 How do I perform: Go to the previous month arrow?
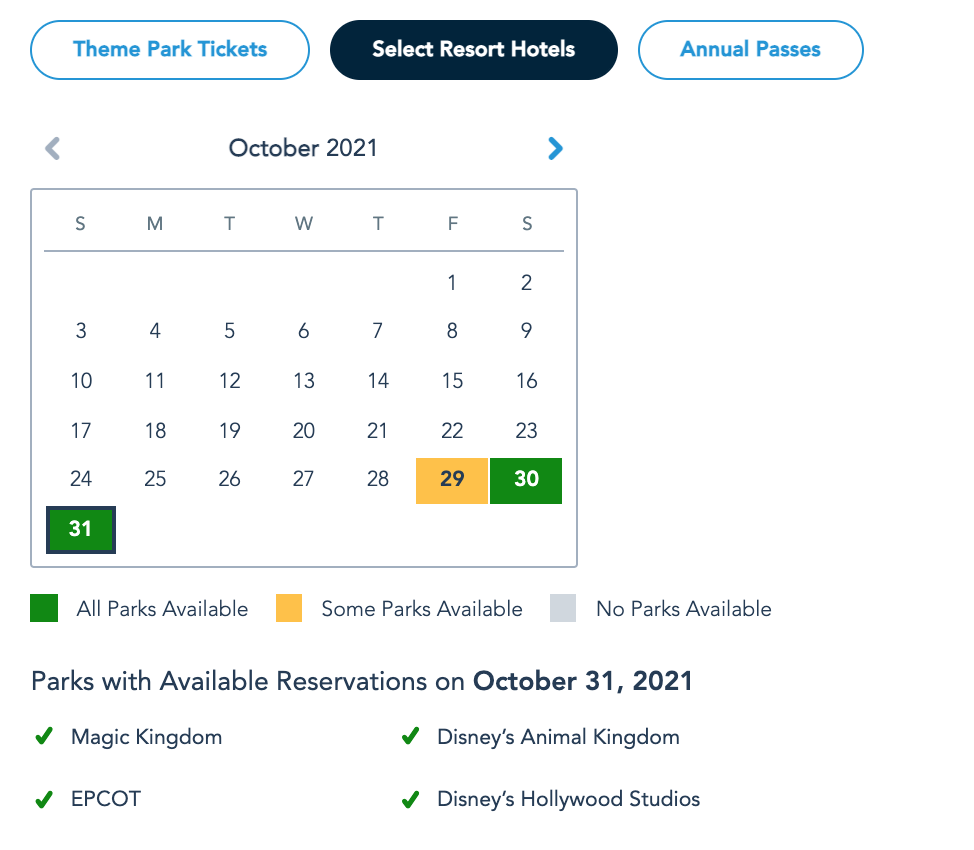pyautogui.click(x=53, y=149)
